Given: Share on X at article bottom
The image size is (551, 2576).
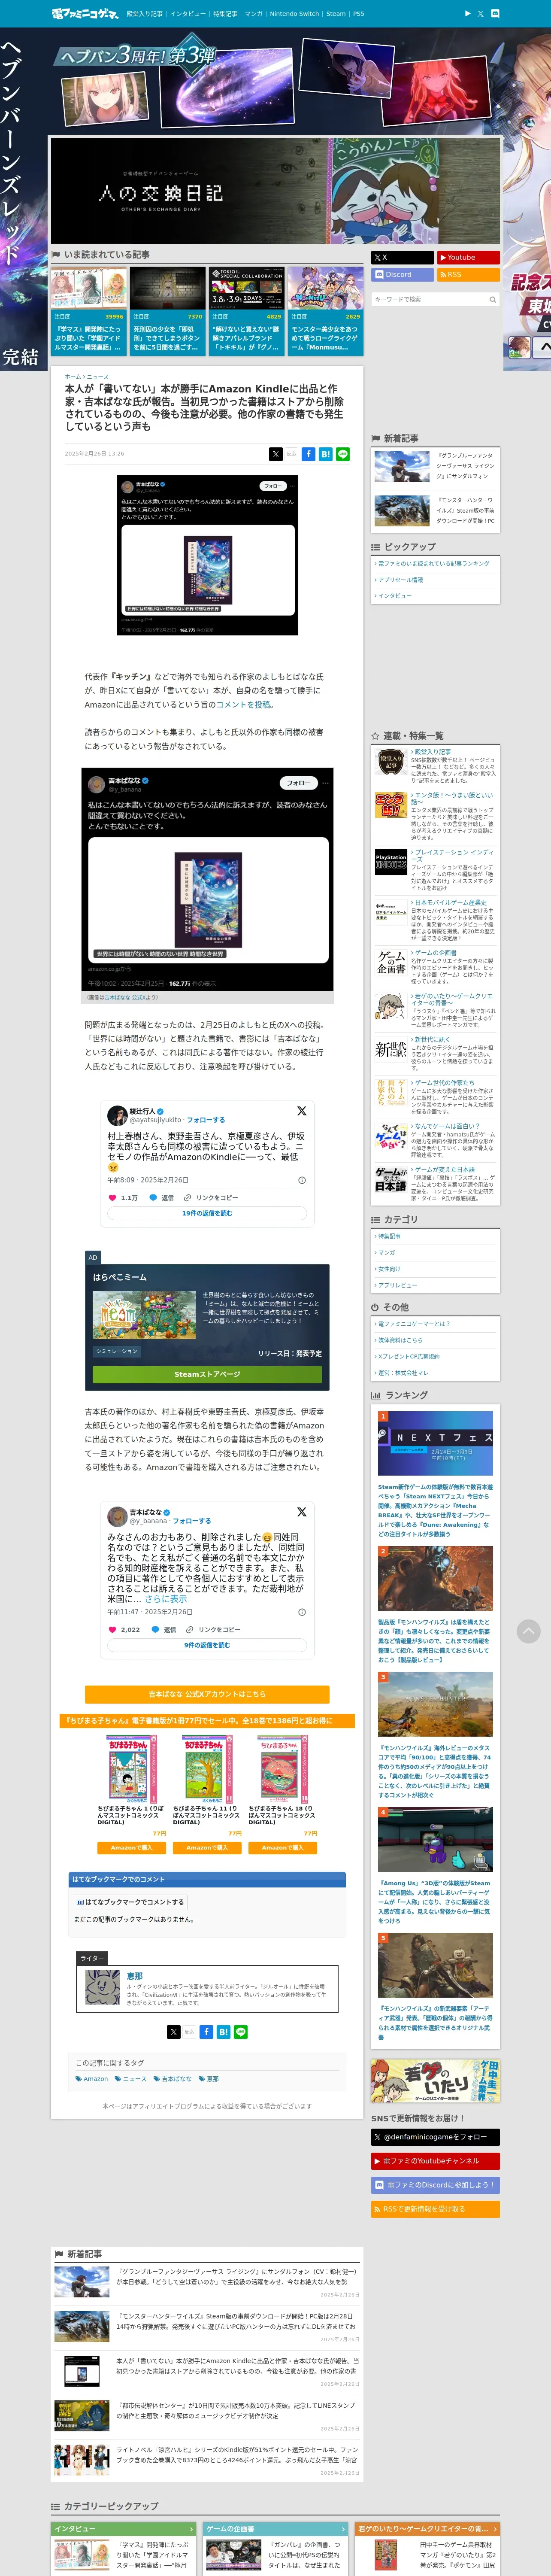Looking at the screenshot, I should (x=174, y=2032).
